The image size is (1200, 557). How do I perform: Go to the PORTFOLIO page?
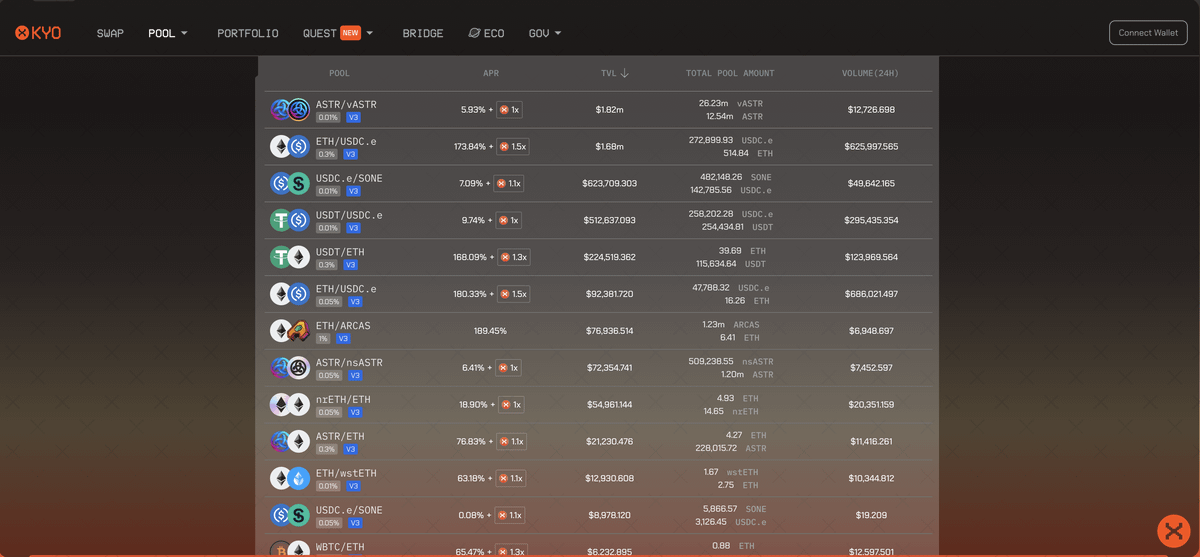point(248,33)
